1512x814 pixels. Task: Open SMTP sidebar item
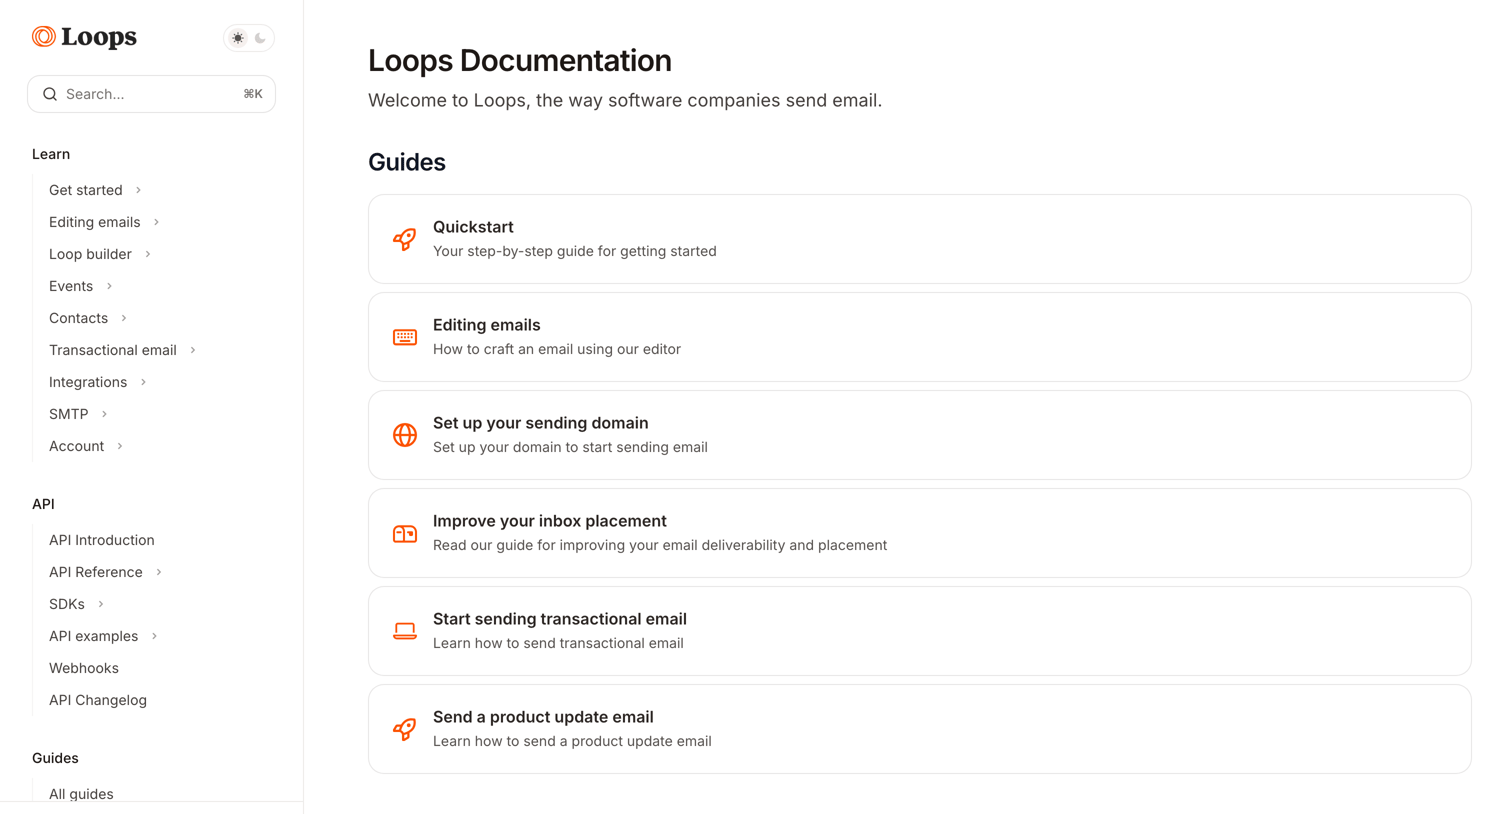pos(69,414)
